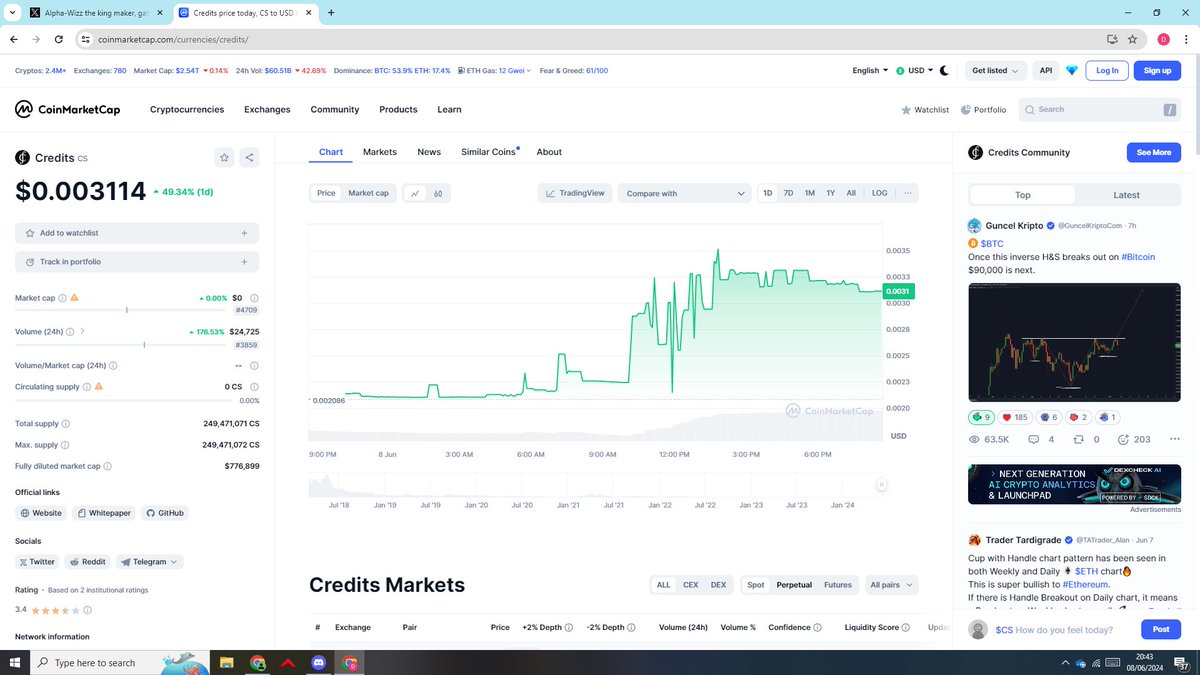Open Windows Start menu
1200x675 pixels.
tap(15, 662)
